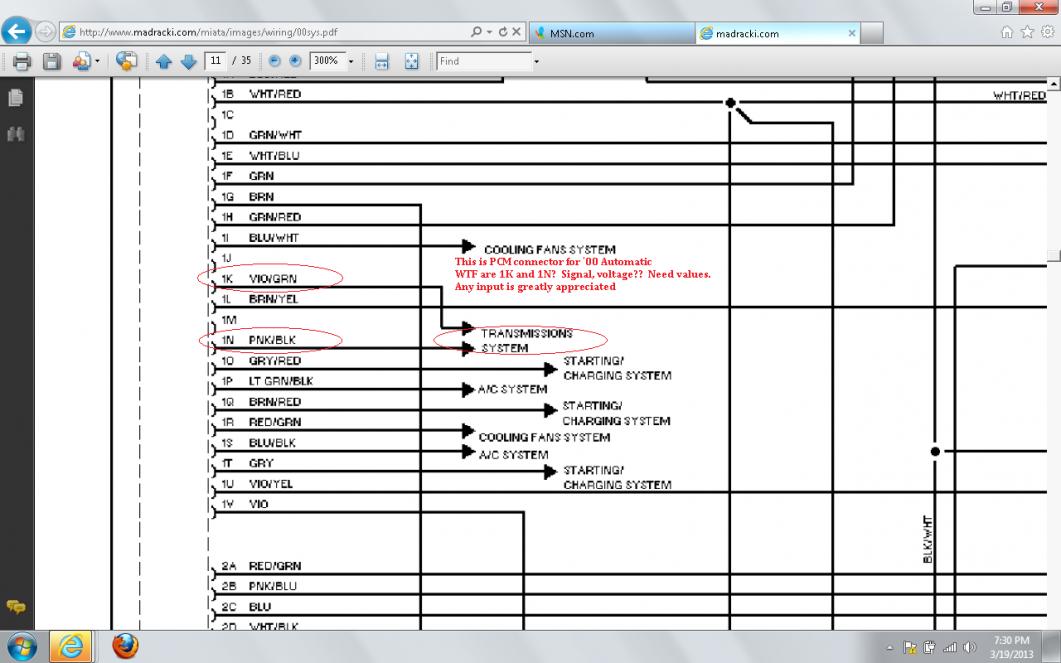Viewport: 1061px width, 663px height.
Task: Go to previous page with up arrow
Action: point(163,62)
